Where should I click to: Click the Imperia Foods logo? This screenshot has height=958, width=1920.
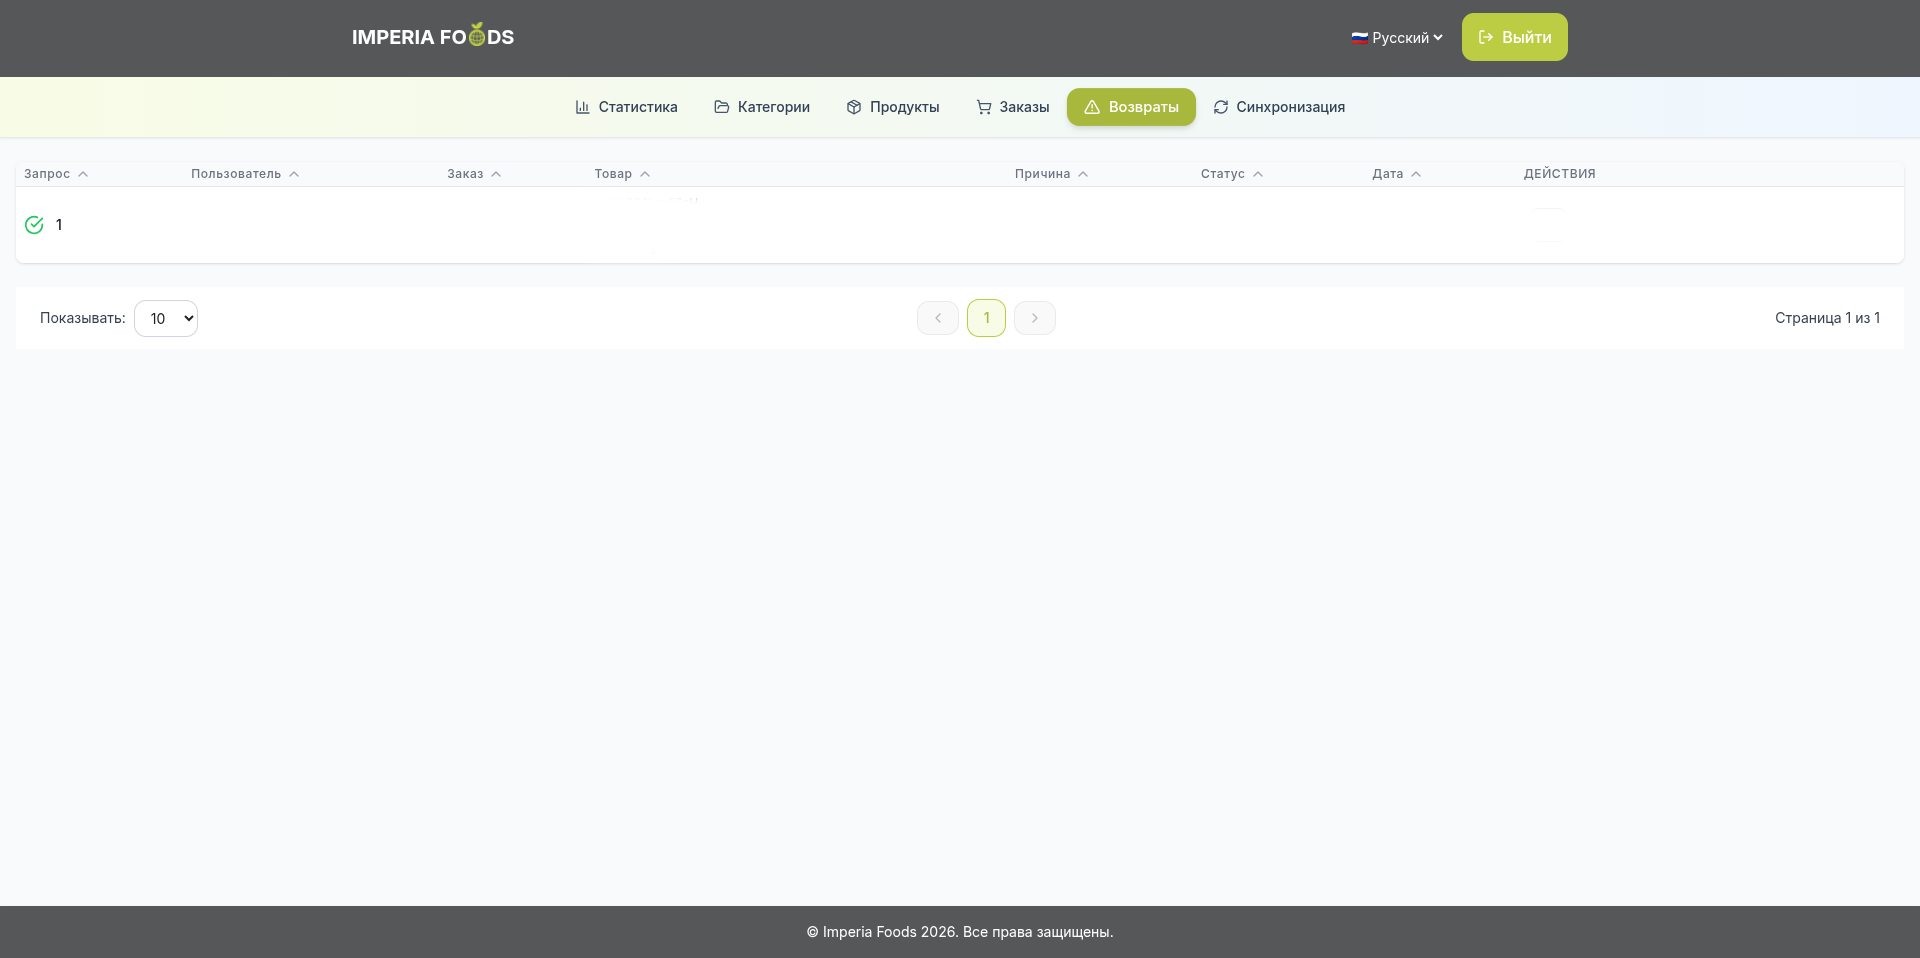click(433, 35)
